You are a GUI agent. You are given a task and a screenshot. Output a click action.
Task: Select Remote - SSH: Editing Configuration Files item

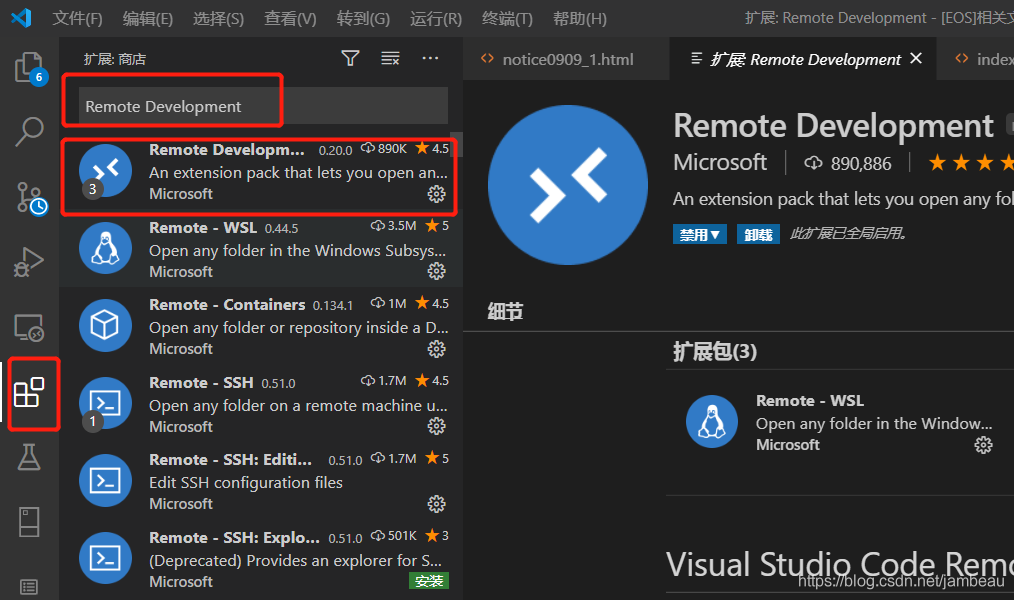(261, 482)
